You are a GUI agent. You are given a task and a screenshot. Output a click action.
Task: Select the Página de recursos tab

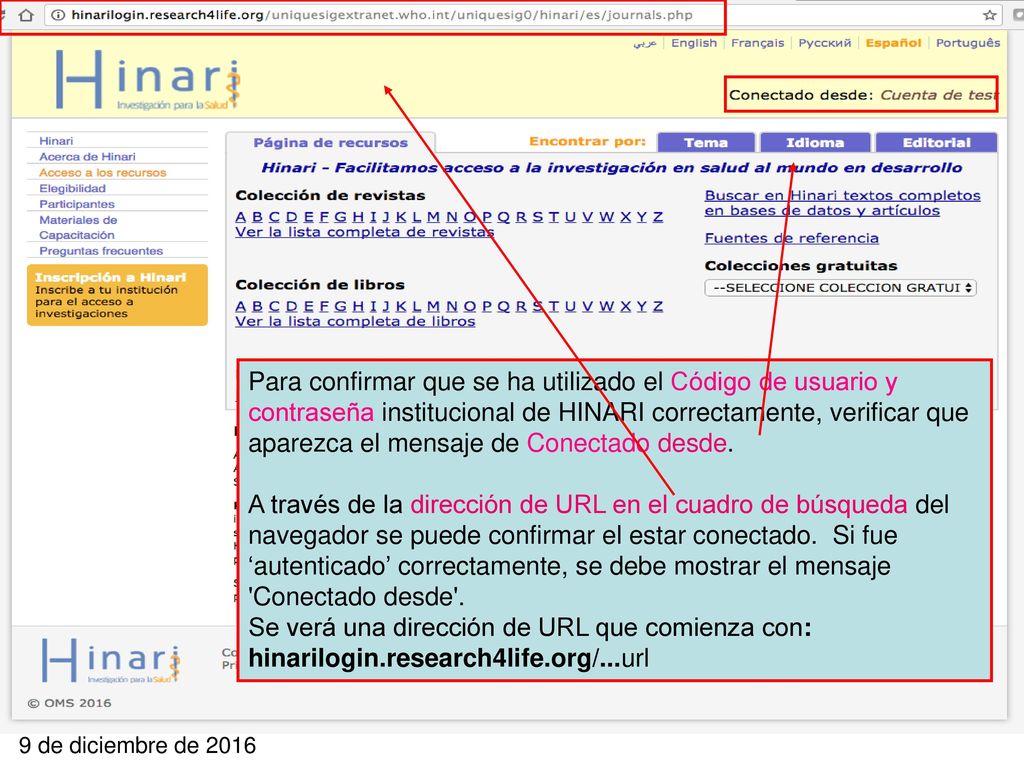coord(330,142)
